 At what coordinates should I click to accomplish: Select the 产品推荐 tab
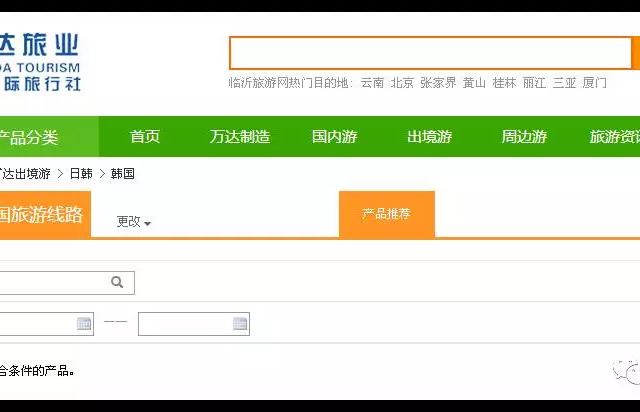click(x=387, y=214)
